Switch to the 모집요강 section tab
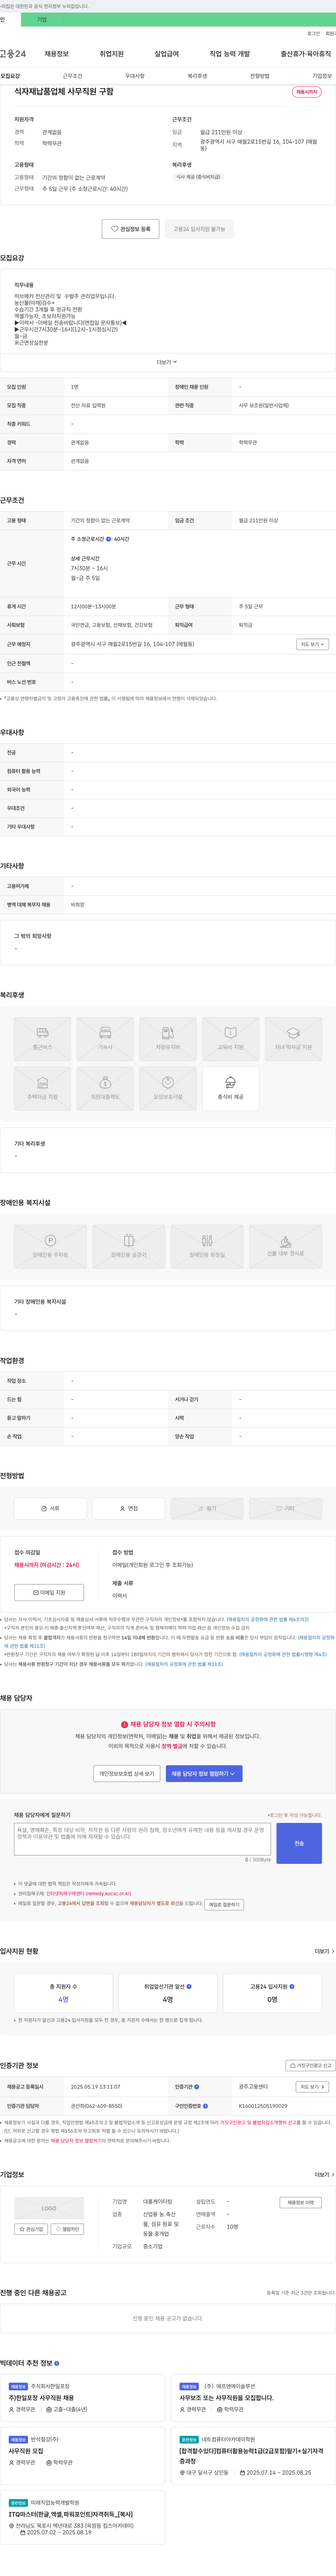The image size is (336, 2576). point(10,76)
